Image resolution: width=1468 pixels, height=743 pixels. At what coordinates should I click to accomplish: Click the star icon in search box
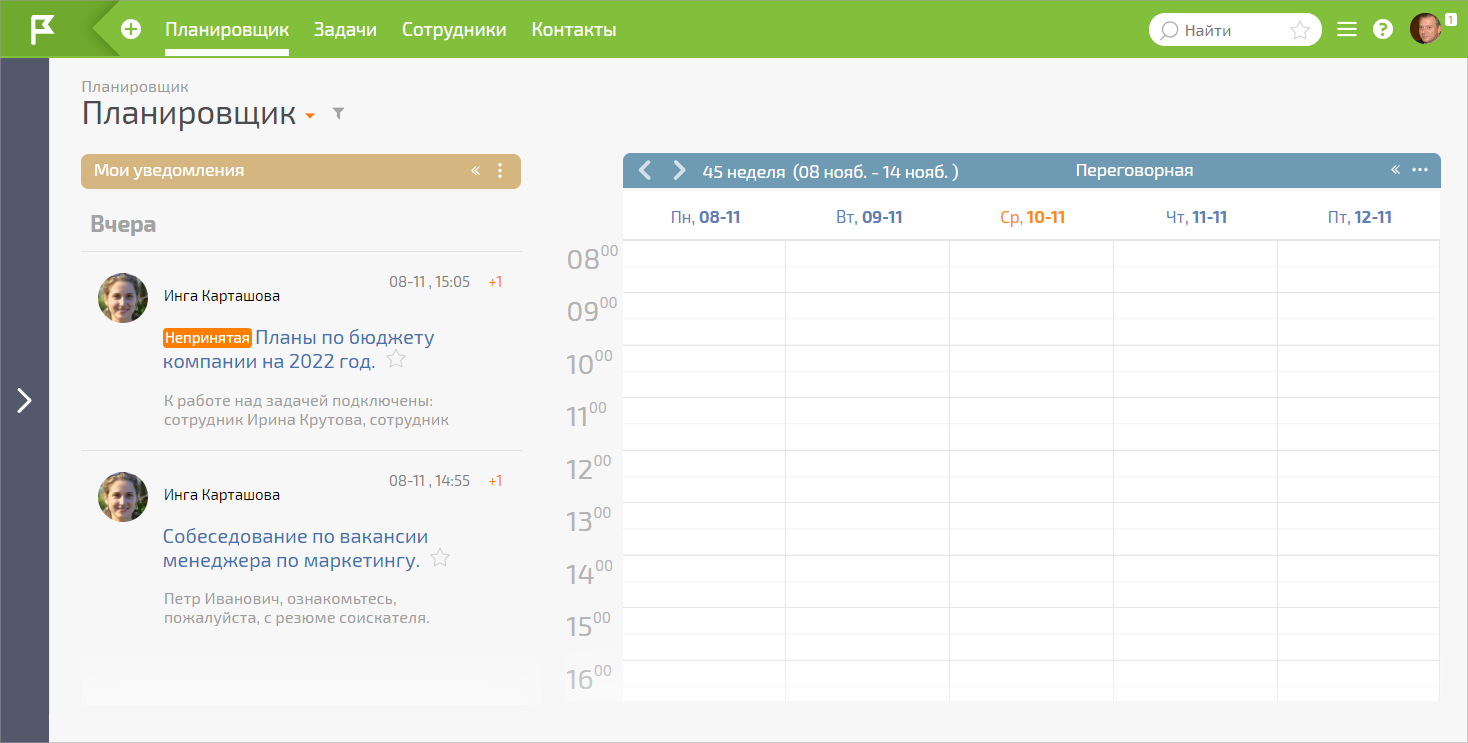point(1300,30)
